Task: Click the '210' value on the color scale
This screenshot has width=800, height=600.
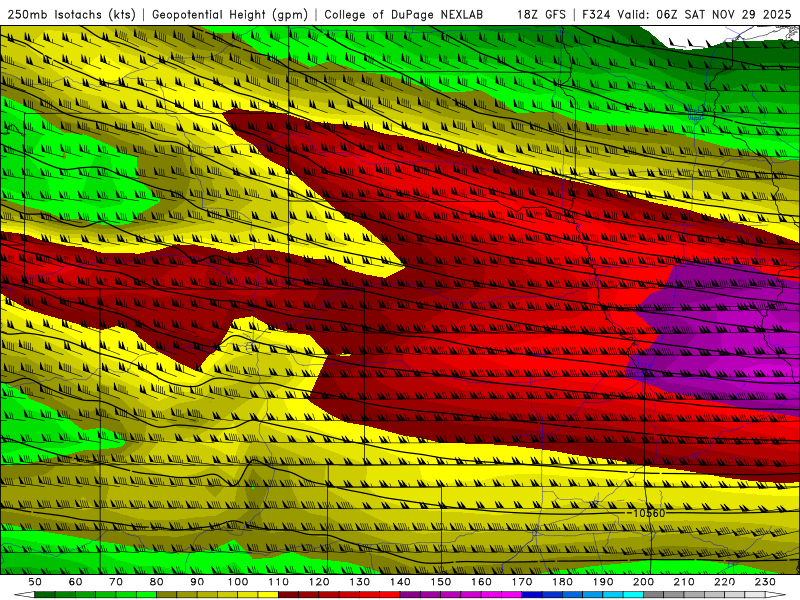Action: [684, 582]
